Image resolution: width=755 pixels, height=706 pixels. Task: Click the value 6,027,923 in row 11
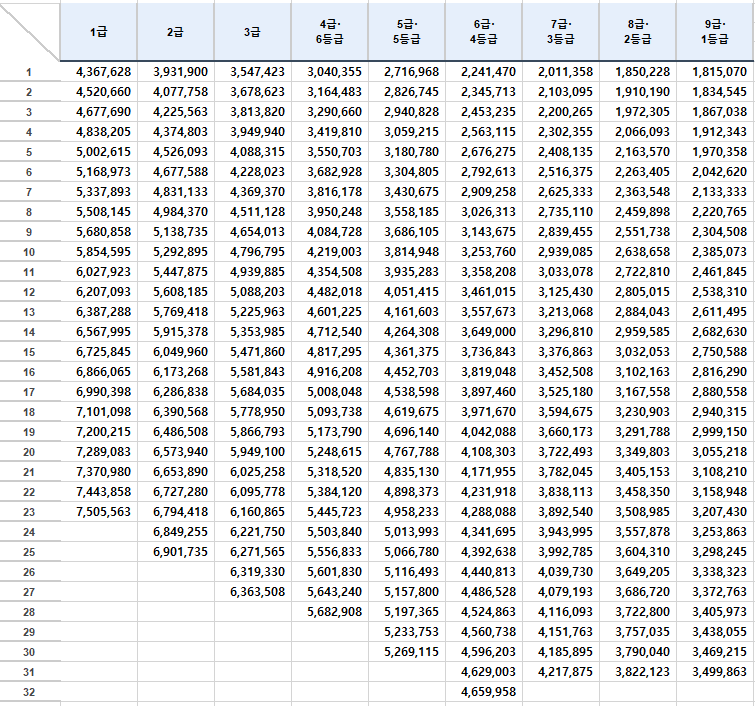103,272
